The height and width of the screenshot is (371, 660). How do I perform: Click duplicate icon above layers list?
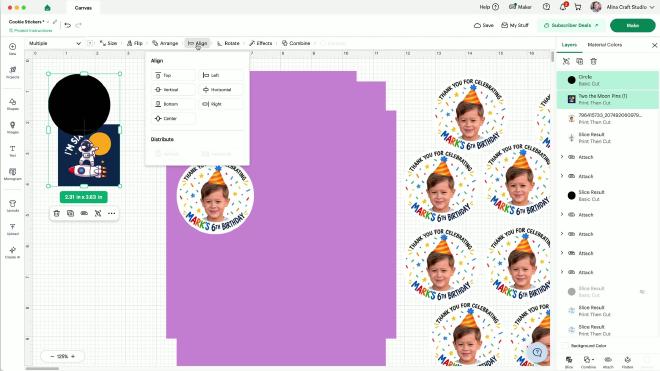click(580, 61)
